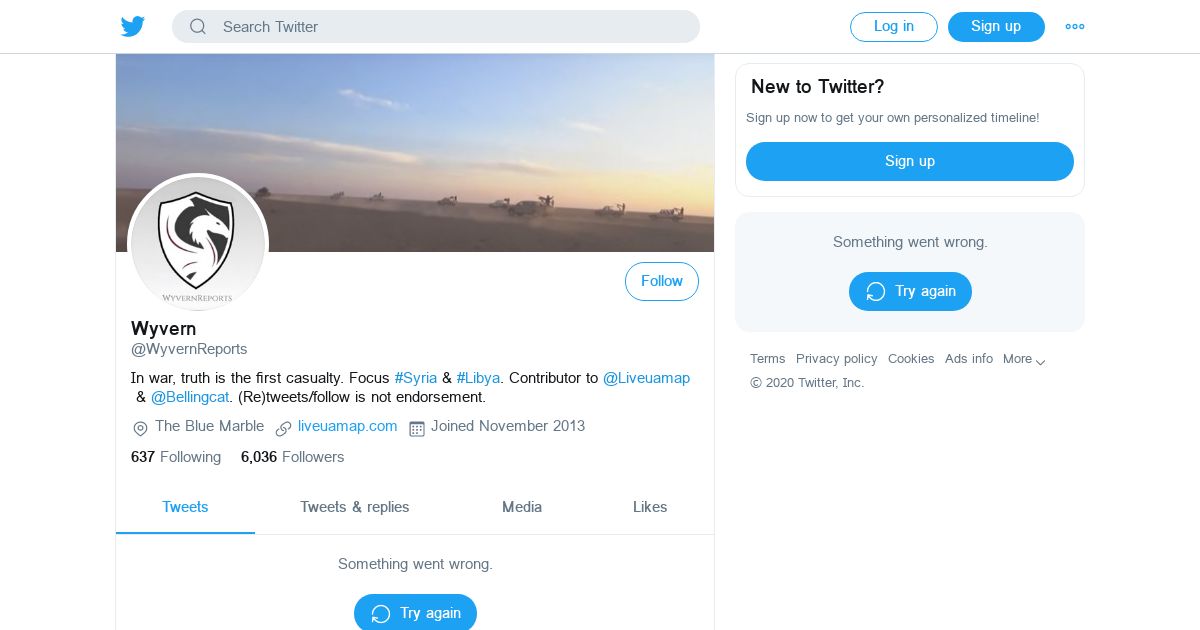
Task: Expand the More footer dropdown
Action: 1024,359
